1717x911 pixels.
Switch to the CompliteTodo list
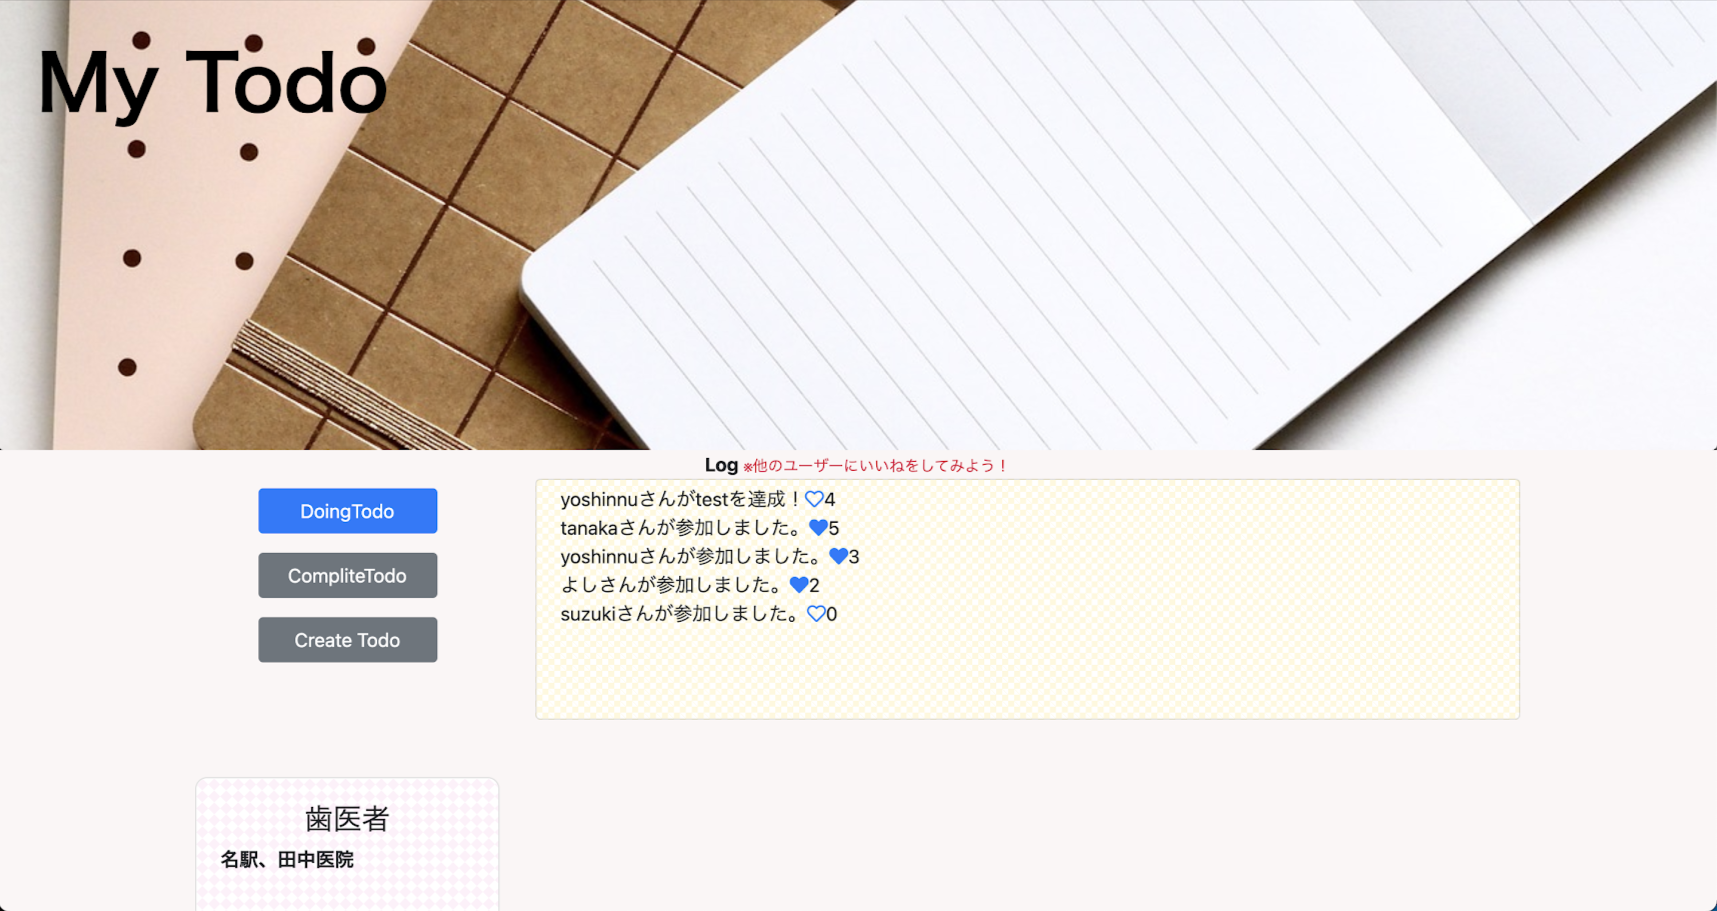(347, 575)
